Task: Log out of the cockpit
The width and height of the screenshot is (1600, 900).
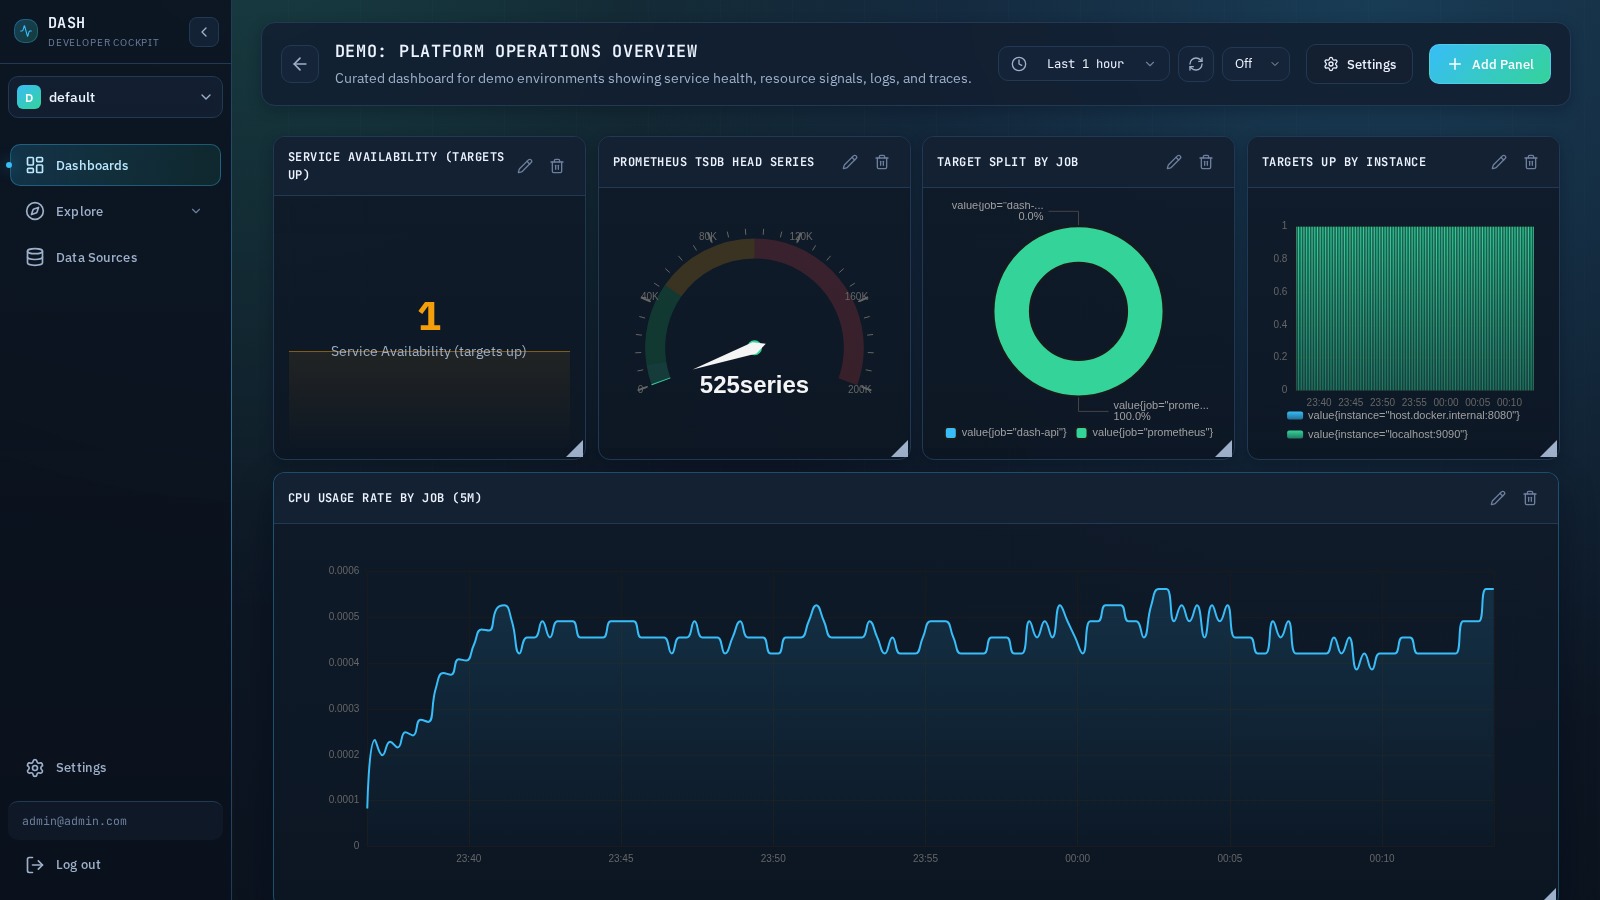Action: point(78,864)
